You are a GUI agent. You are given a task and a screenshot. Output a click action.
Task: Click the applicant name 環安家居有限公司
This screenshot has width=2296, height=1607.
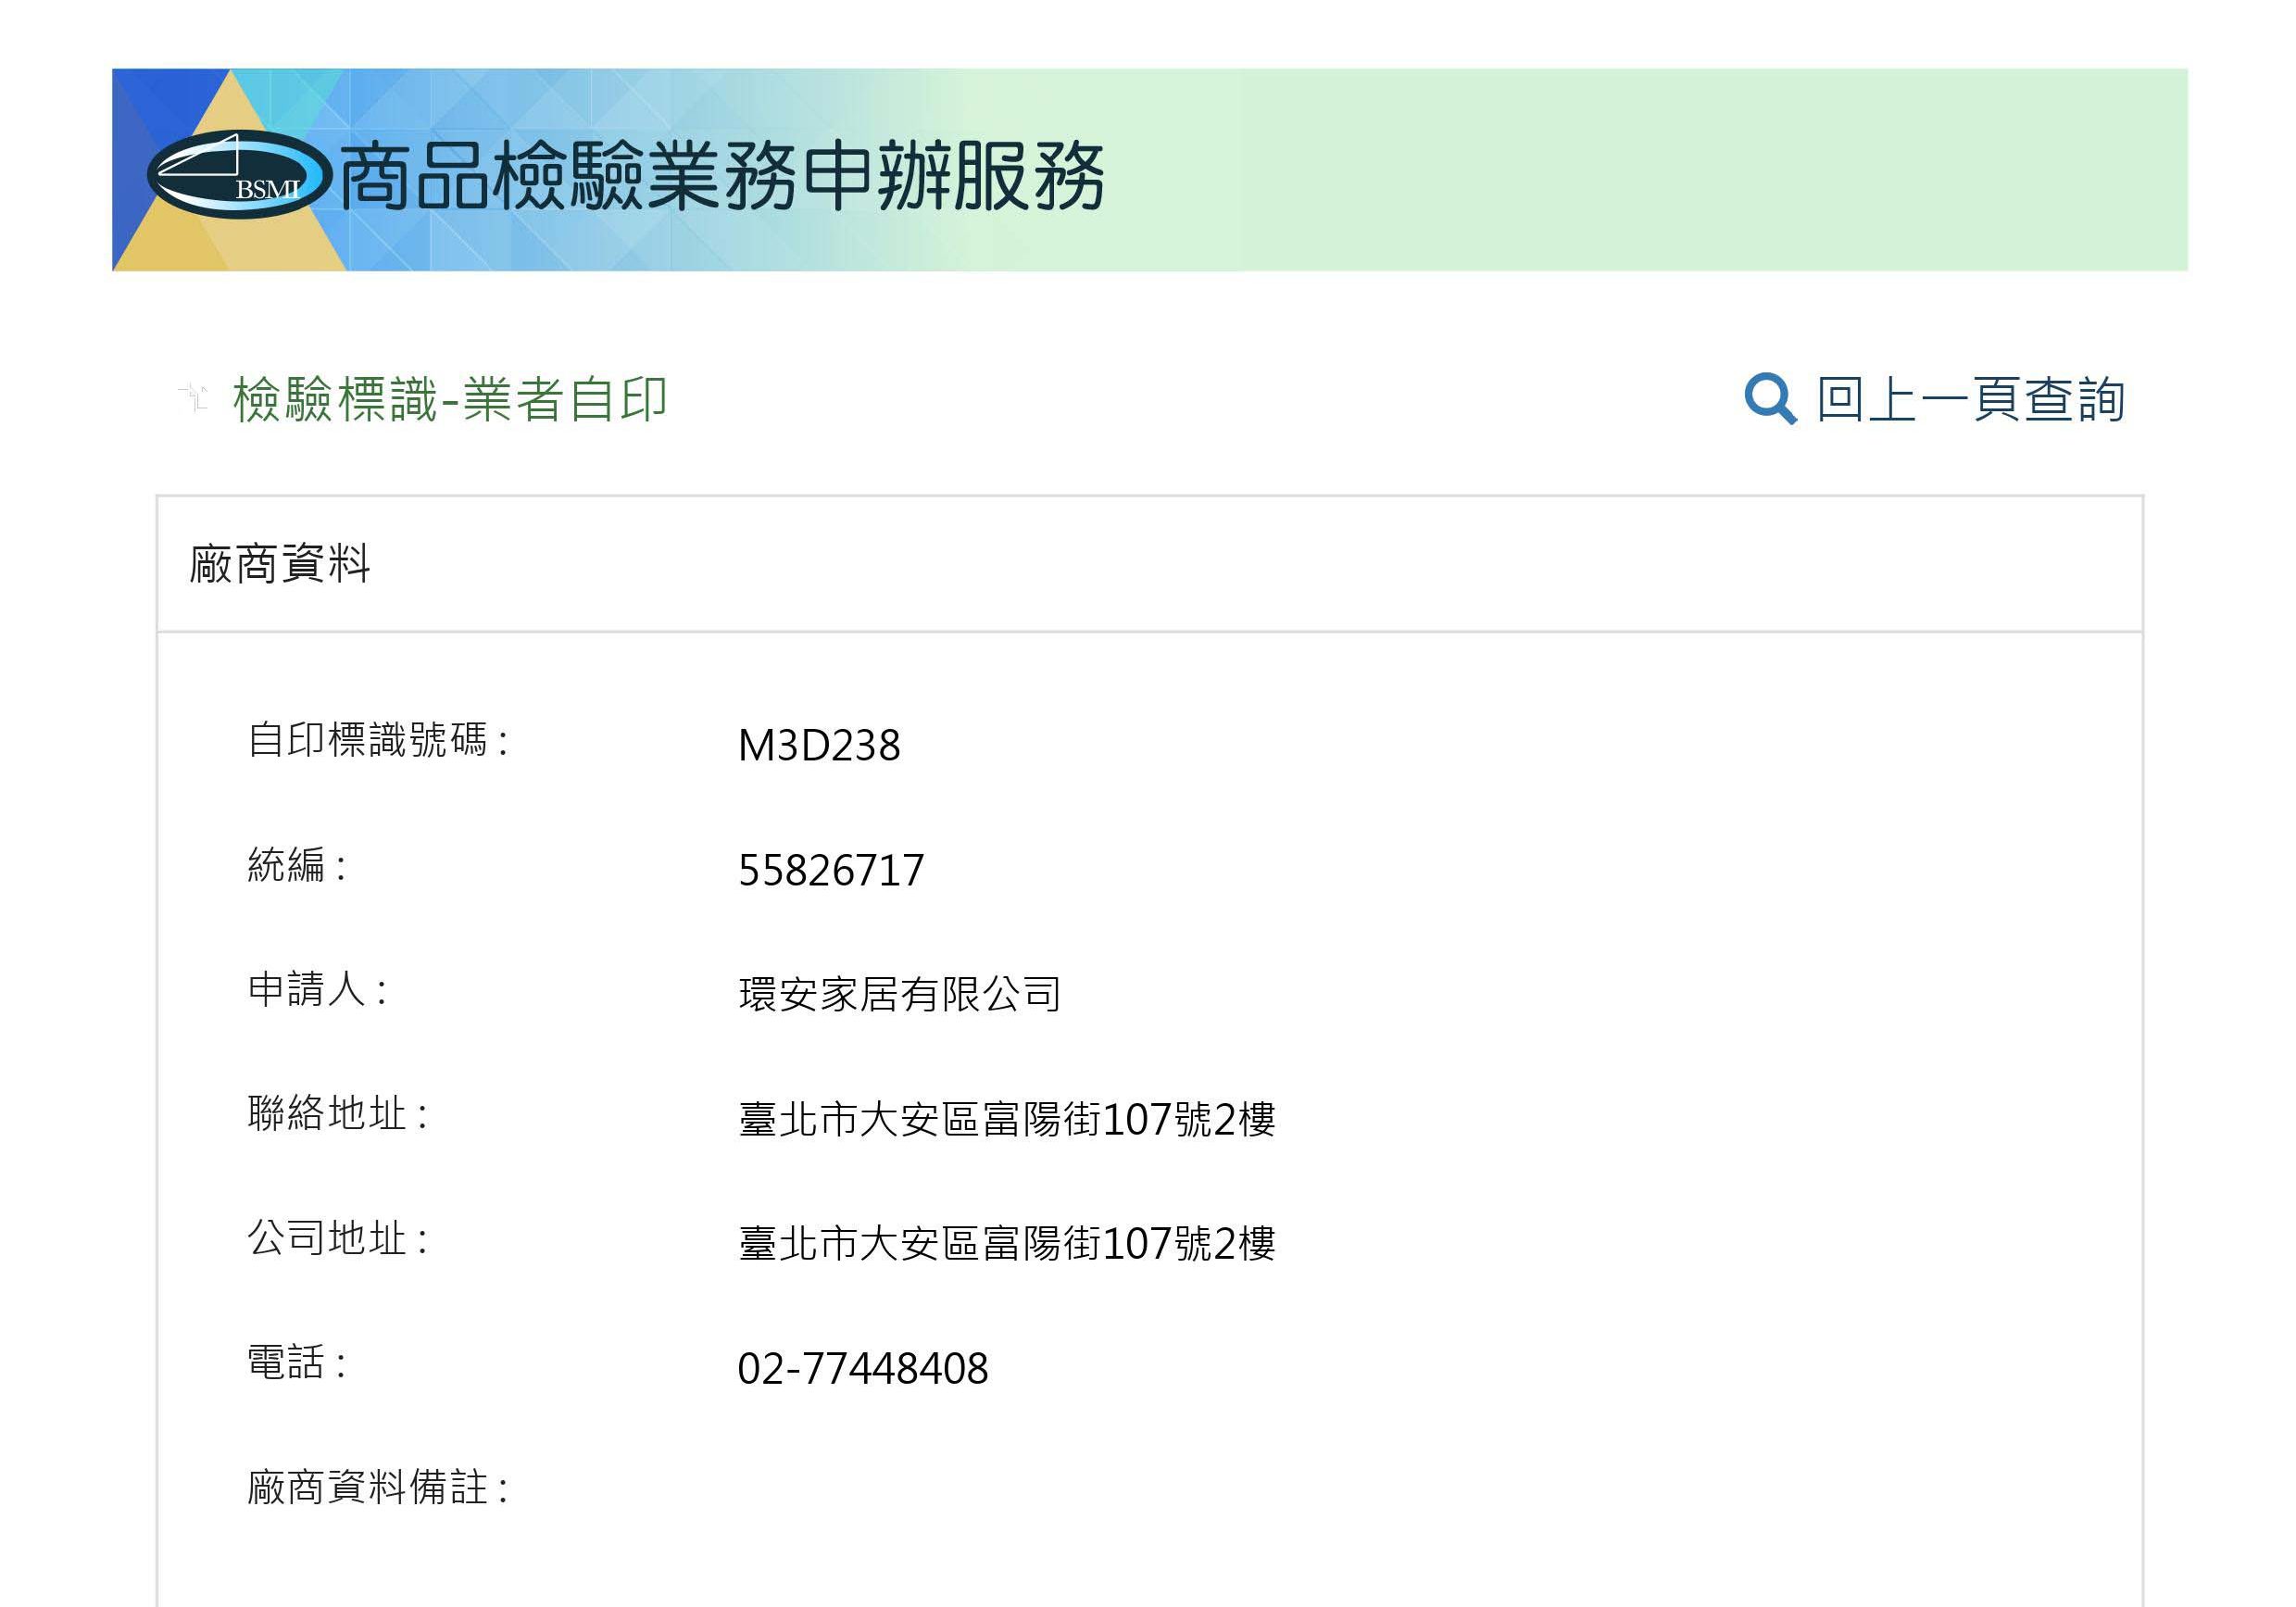point(899,994)
